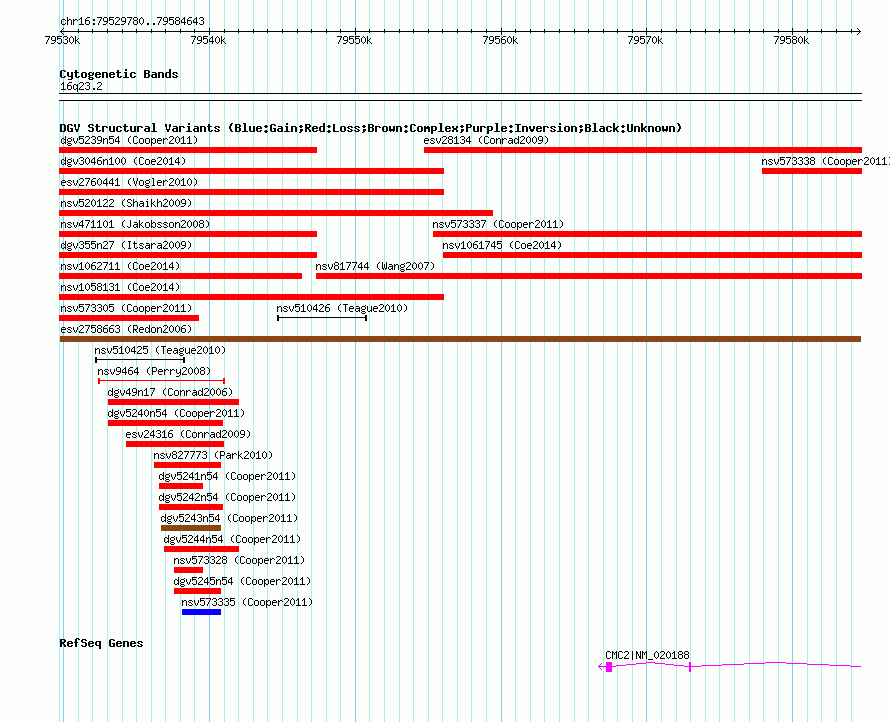
Task: Select the DGV Structural Variants track title
Action: pos(371,128)
